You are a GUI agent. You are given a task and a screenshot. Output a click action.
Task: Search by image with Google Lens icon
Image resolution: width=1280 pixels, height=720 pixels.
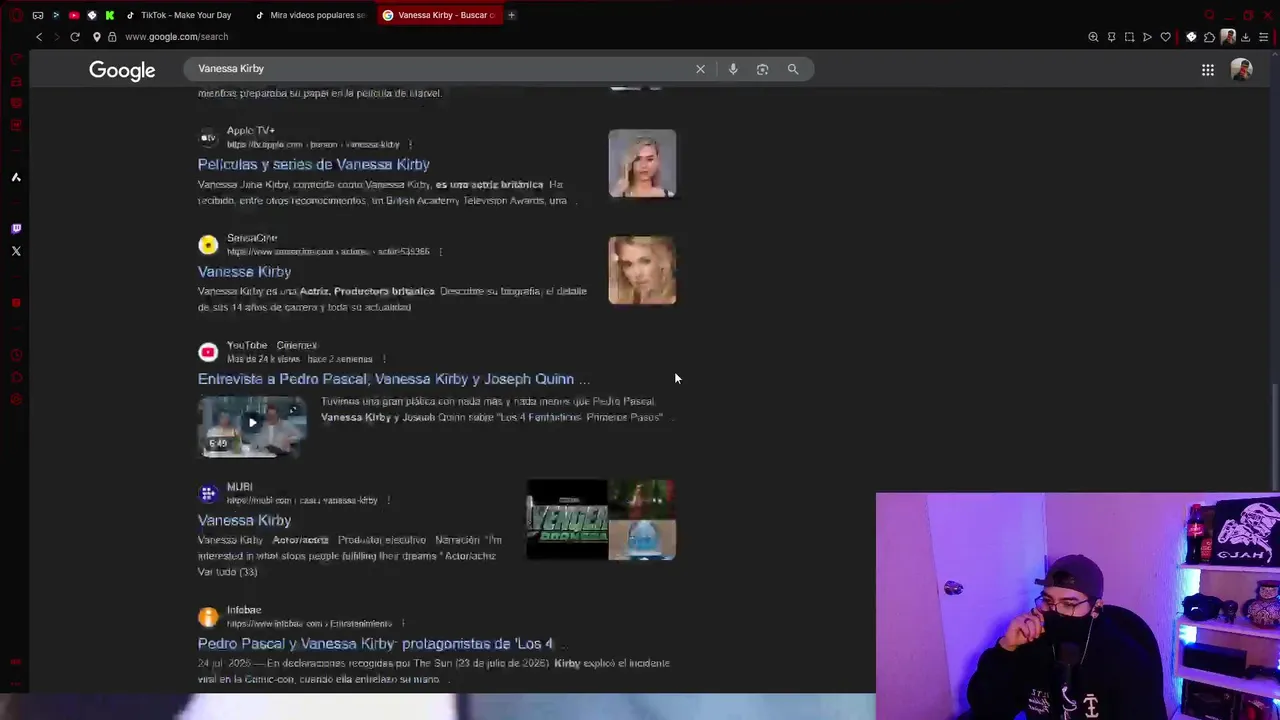(x=762, y=69)
